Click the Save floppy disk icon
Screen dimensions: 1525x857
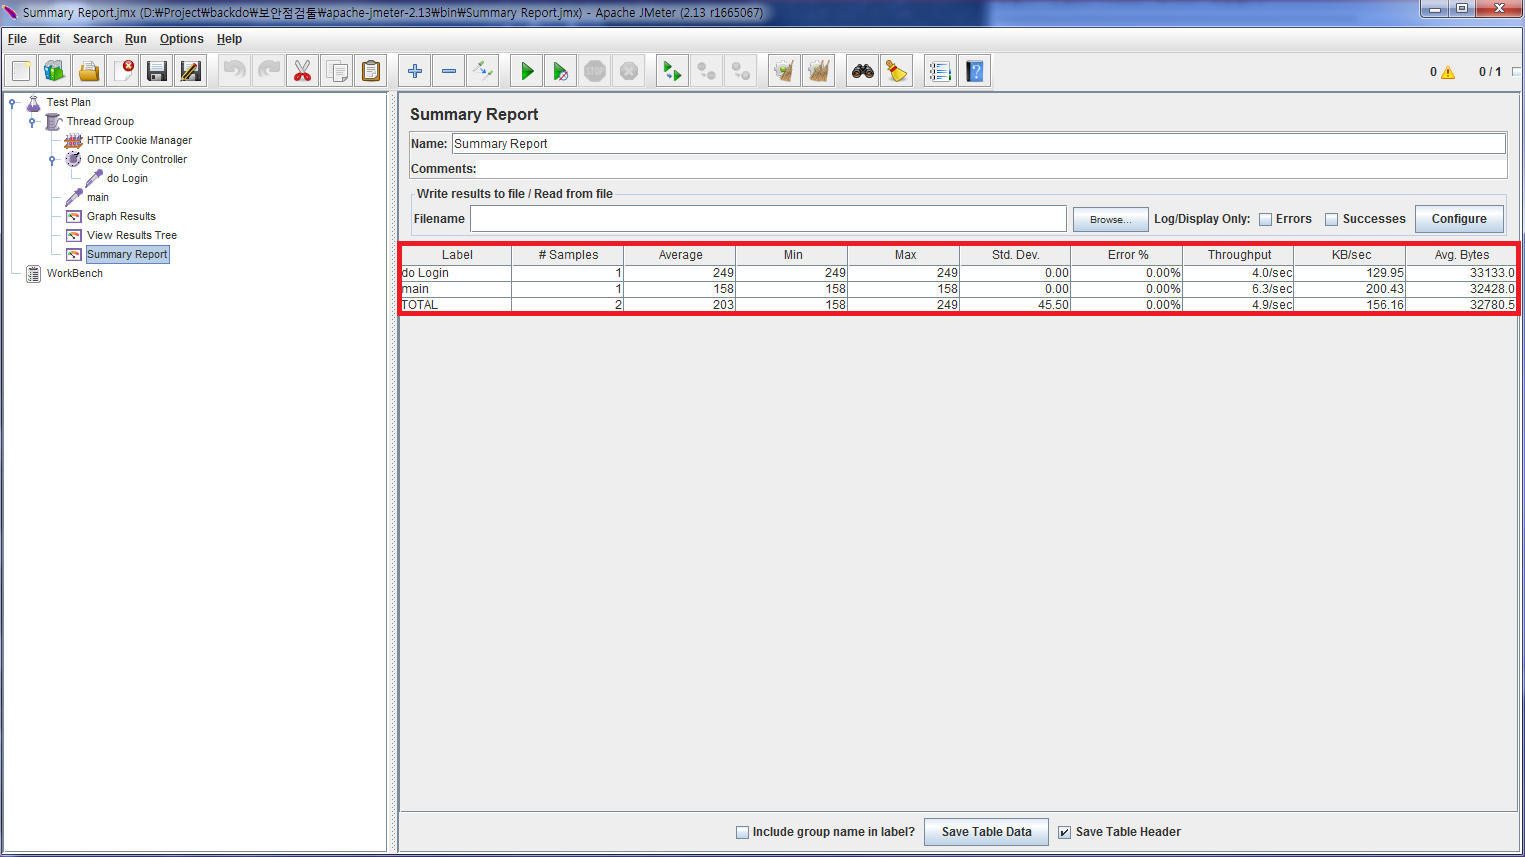point(157,71)
